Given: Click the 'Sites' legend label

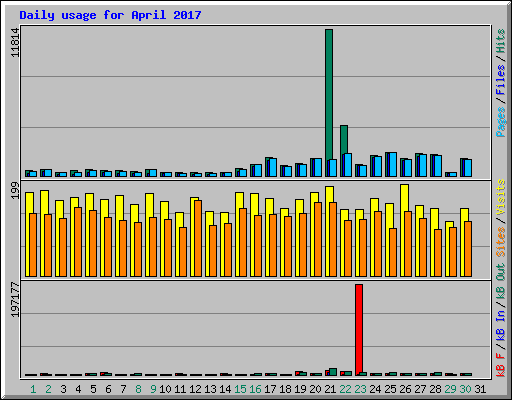Looking at the screenshot, I should 500,242.
